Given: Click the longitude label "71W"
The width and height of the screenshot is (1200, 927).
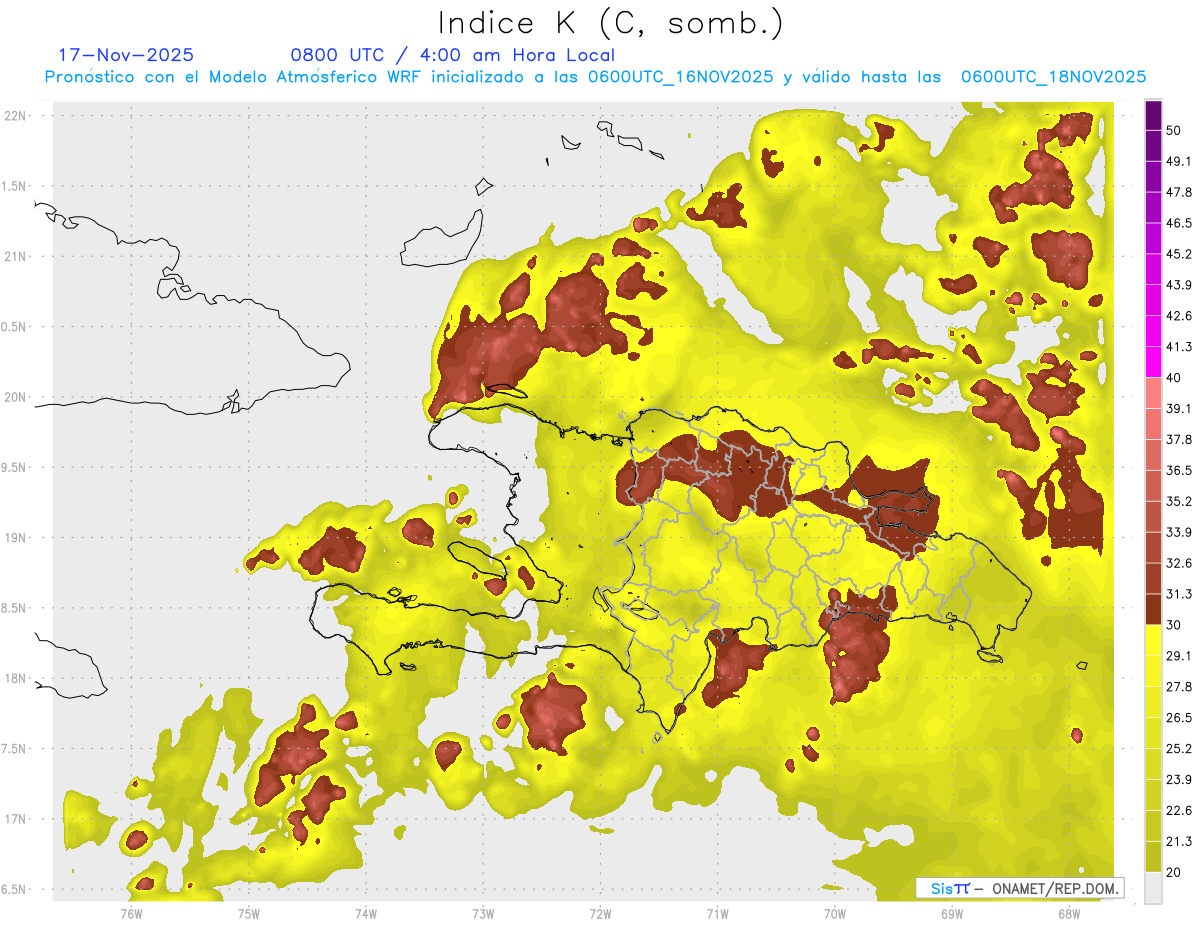Looking at the screenshot, I should pos(717,913).
